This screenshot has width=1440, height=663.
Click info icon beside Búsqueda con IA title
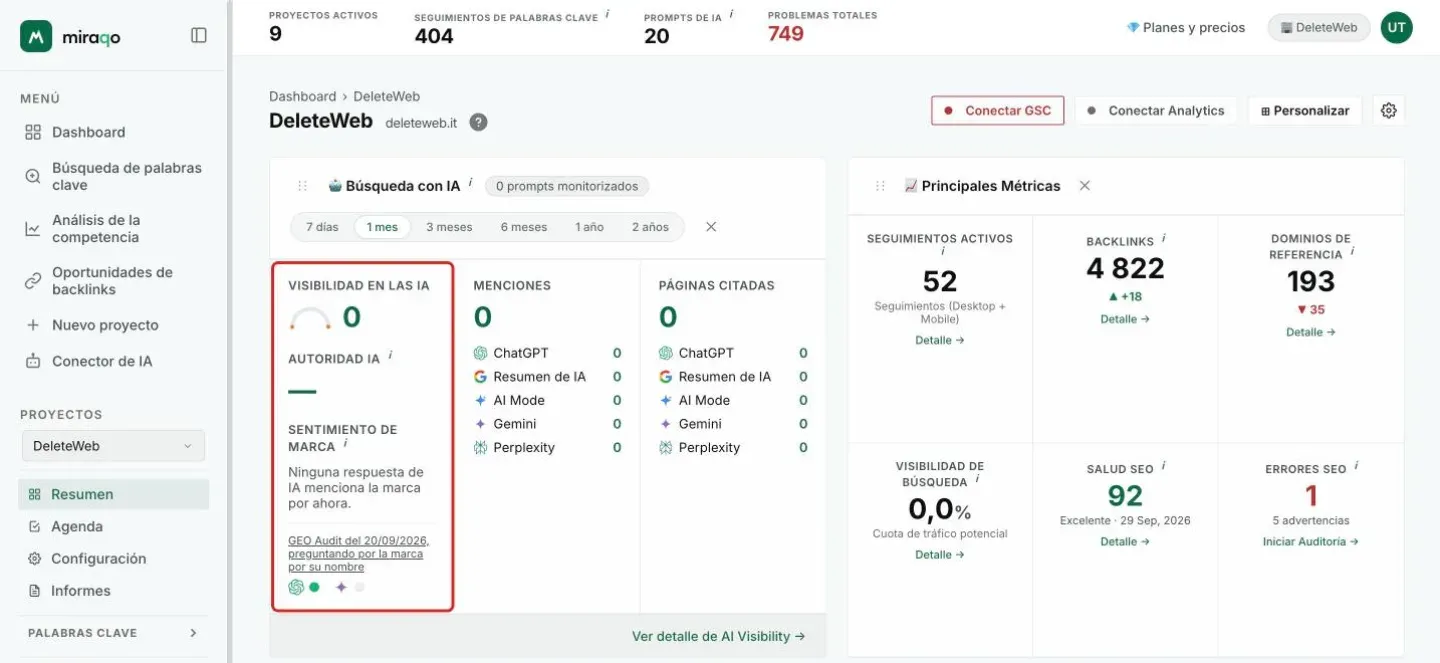click(471, 182)
